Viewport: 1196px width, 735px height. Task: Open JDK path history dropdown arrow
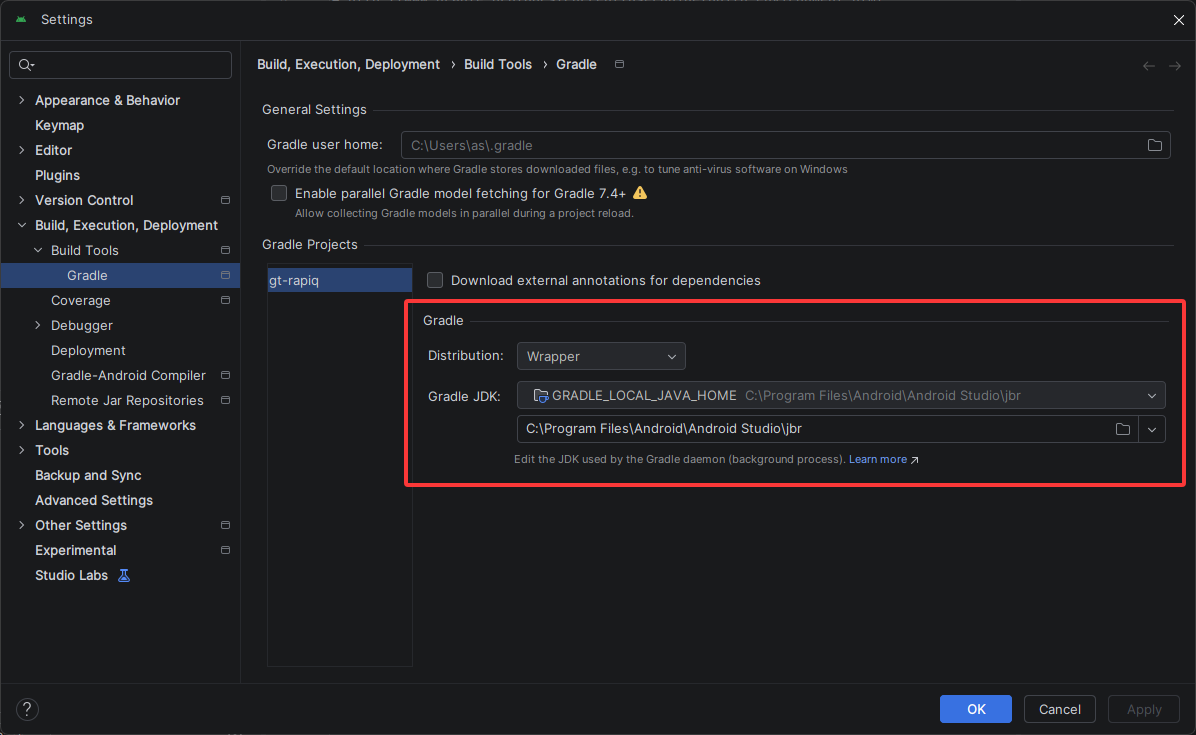pyautogui.click(x=1152, y=429)
